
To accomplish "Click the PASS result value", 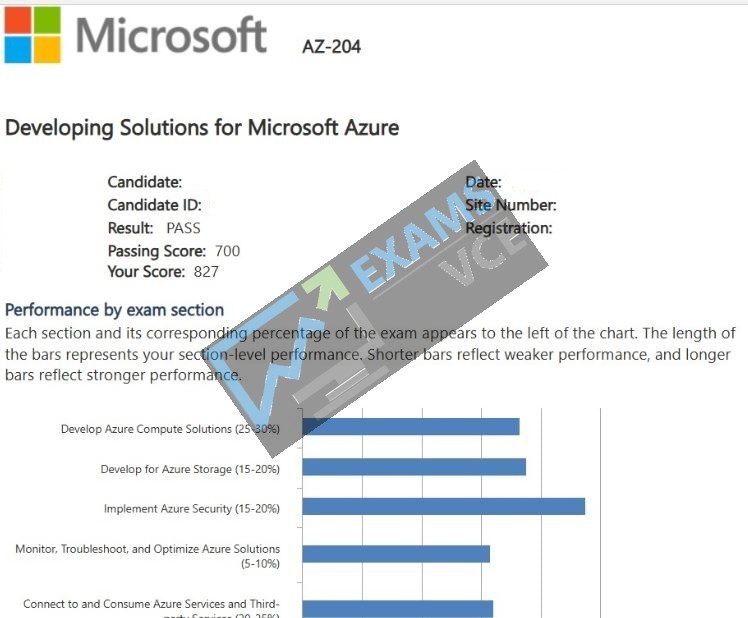I will (183, 228).
